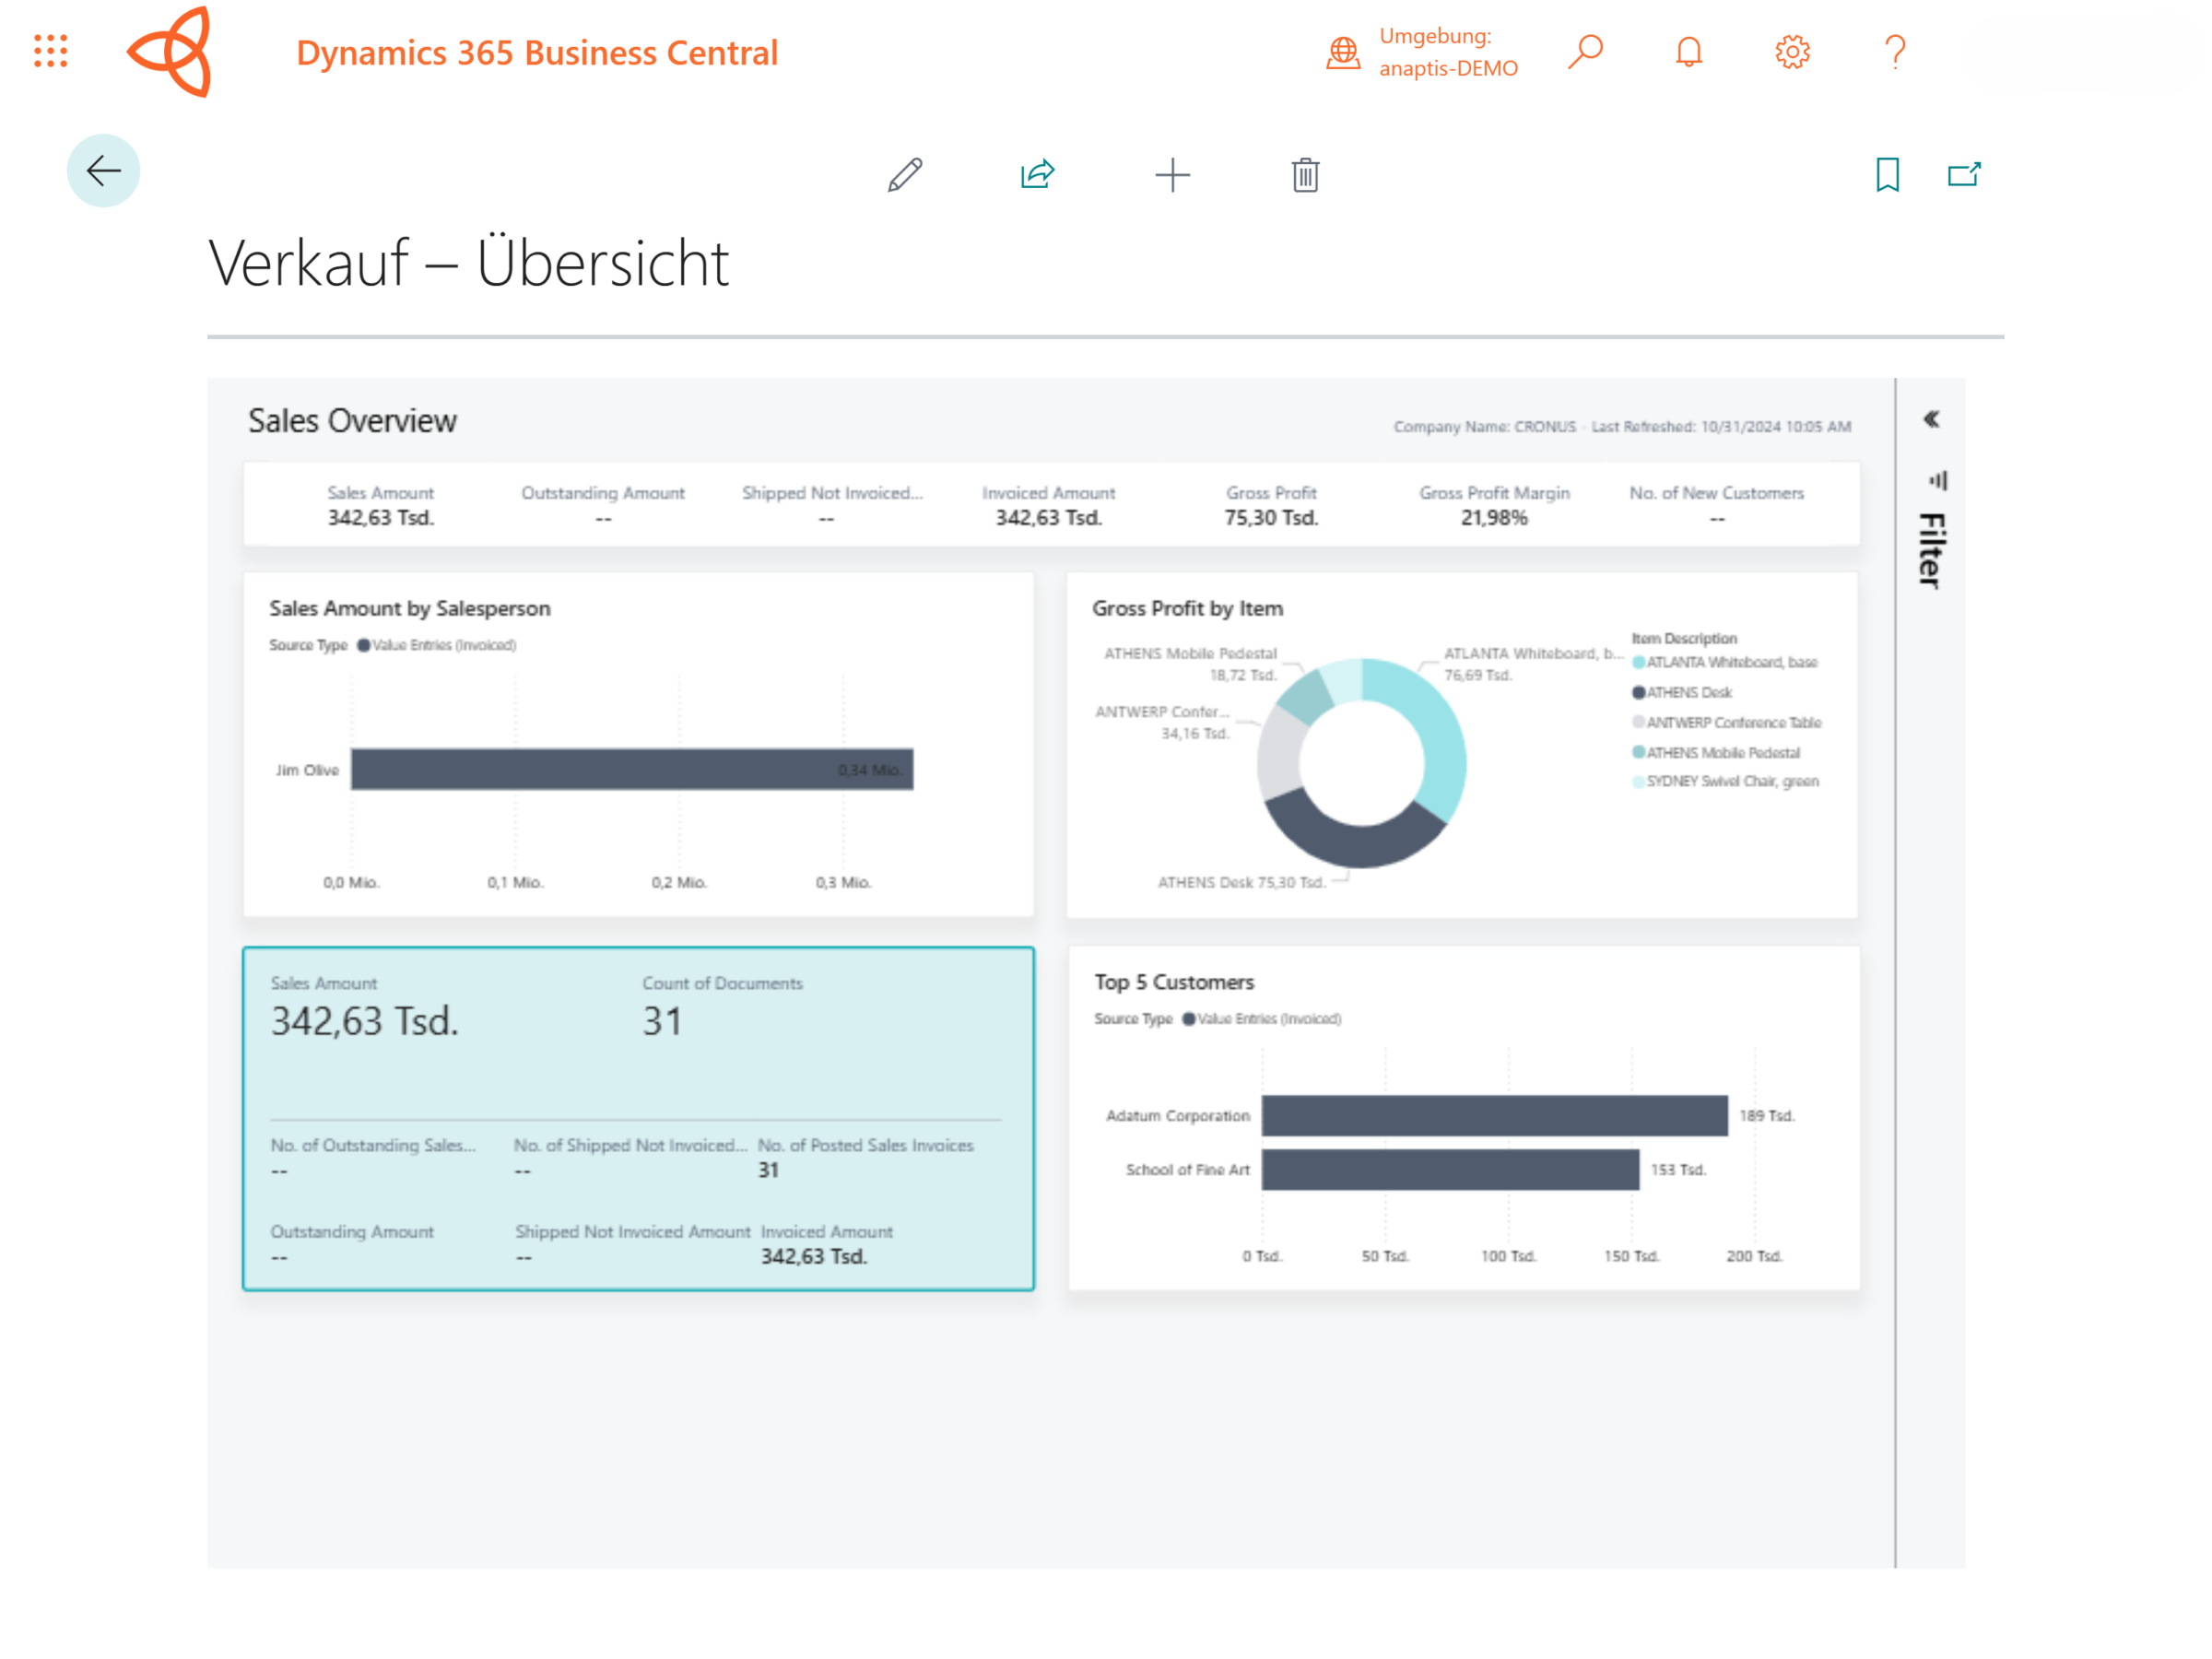
Task: Open page in new window icon
Action: point(1964,175)
